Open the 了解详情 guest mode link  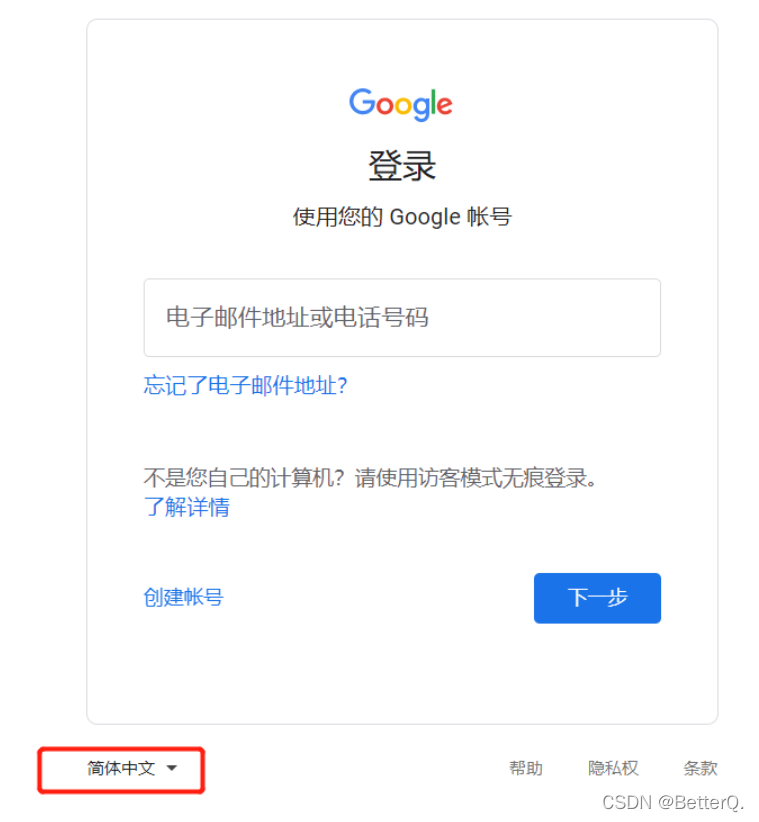pos(187,507)
